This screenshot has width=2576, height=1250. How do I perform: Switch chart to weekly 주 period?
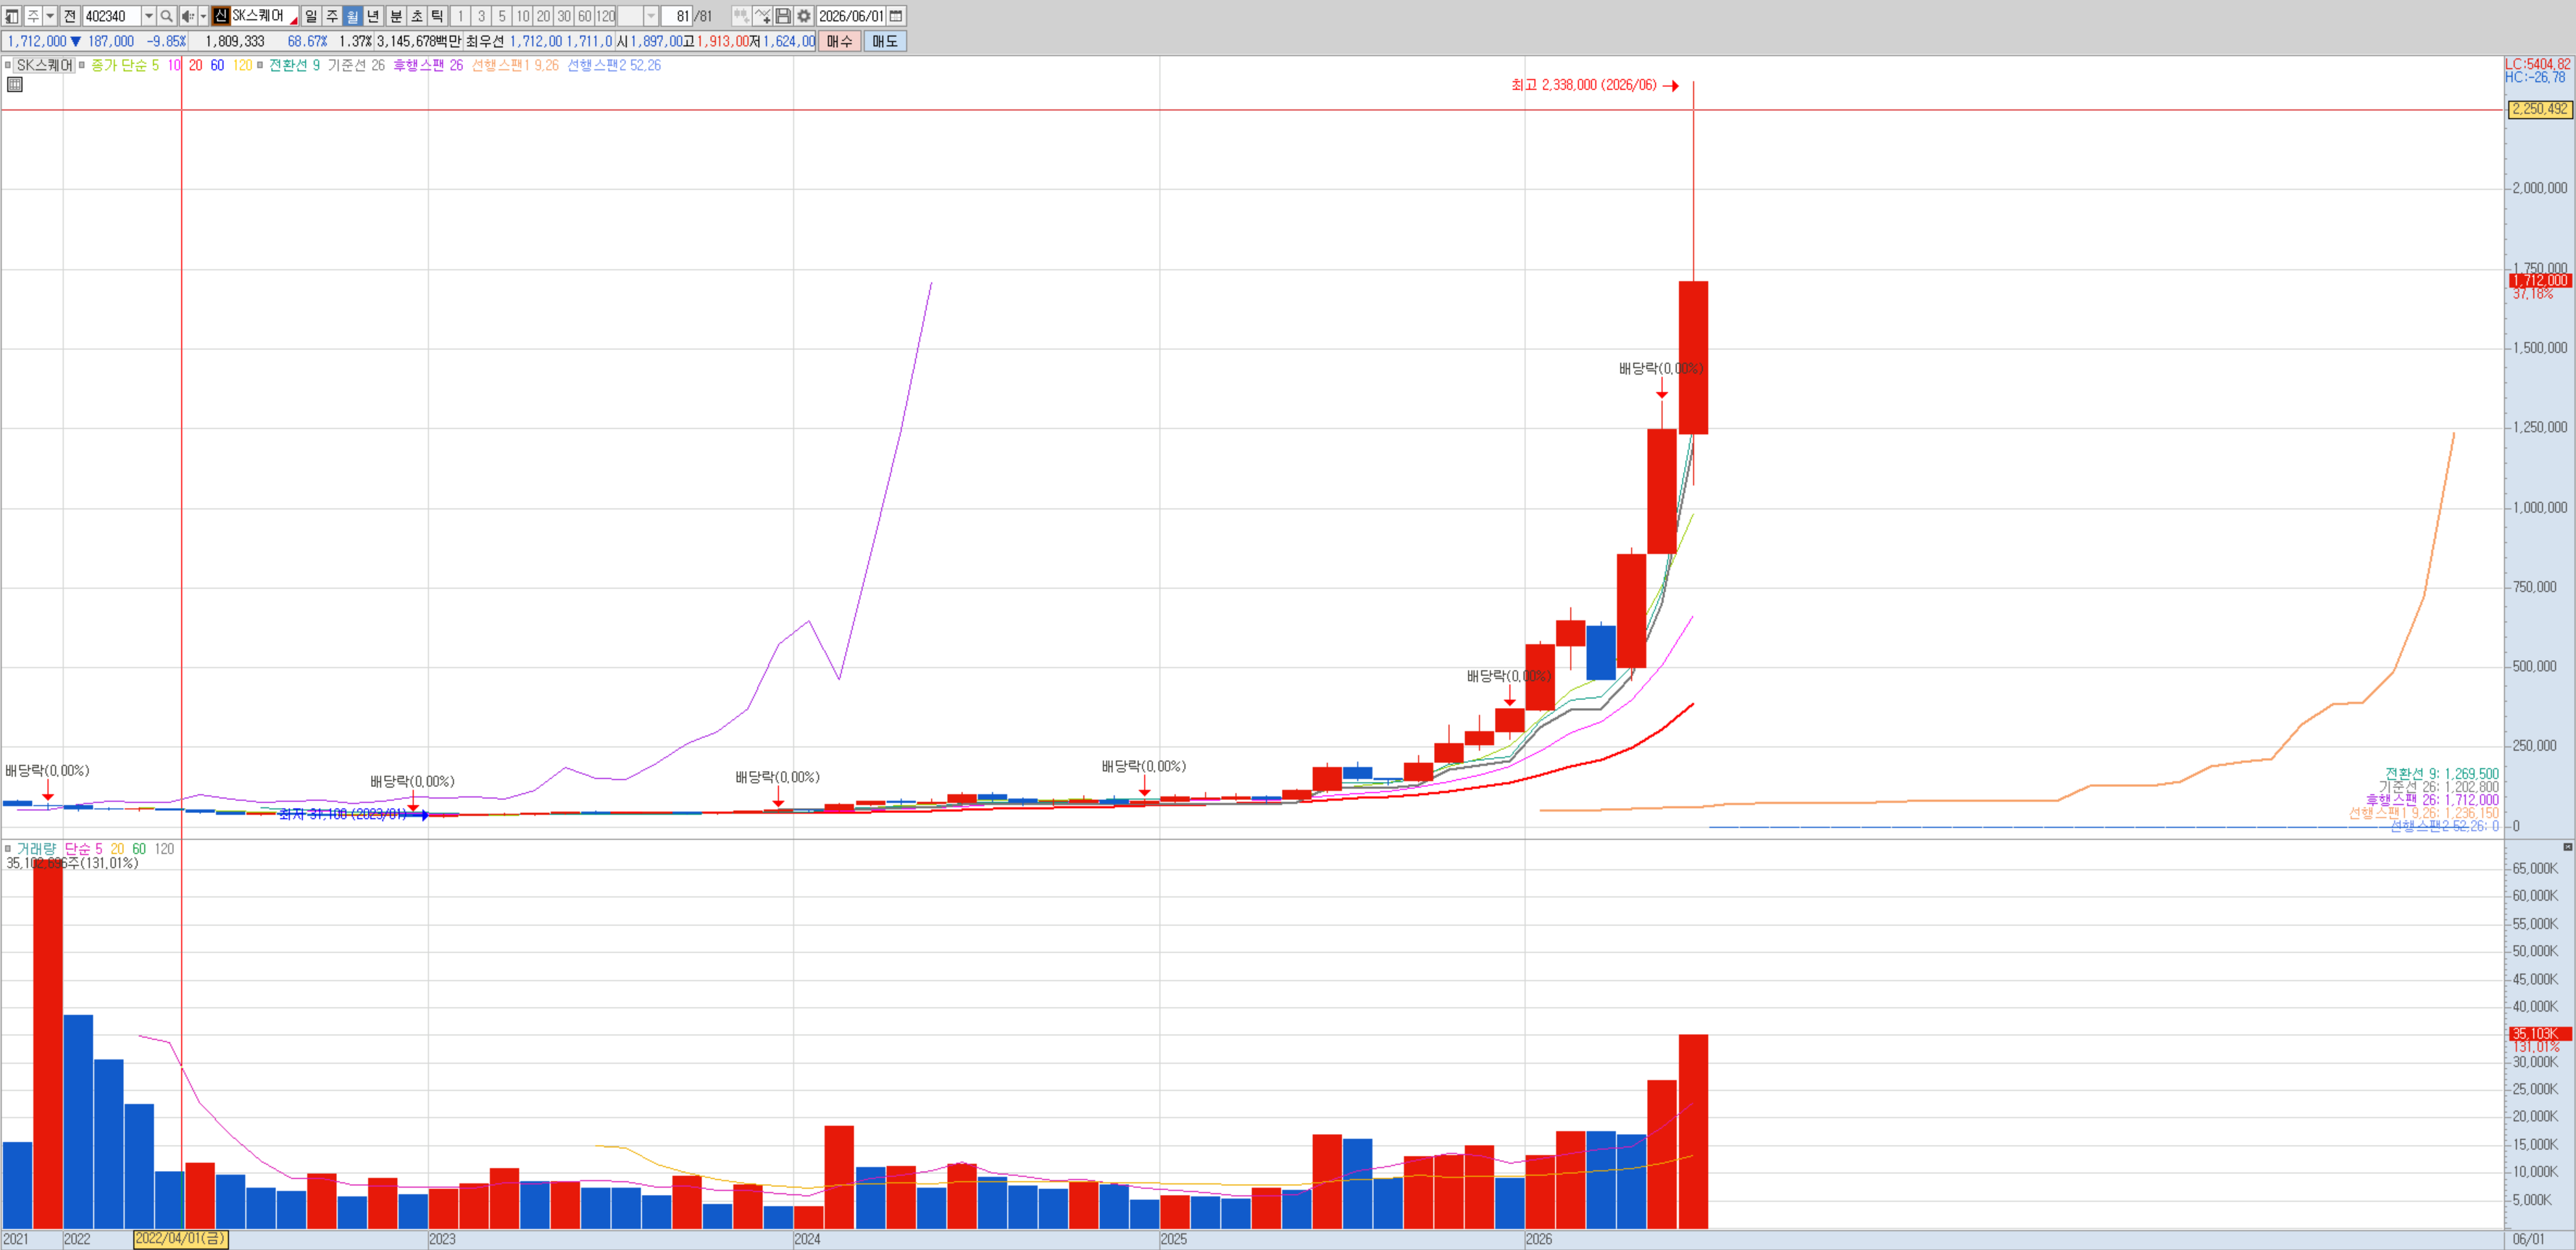[332, 16]
